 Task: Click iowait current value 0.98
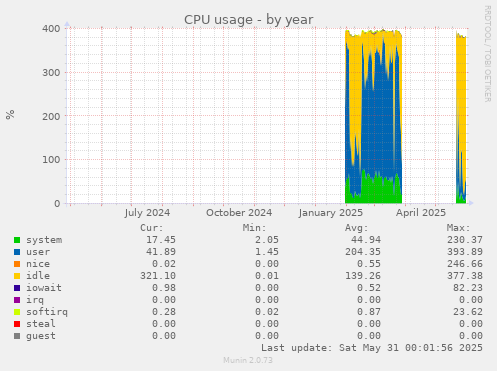pos(164,288)
